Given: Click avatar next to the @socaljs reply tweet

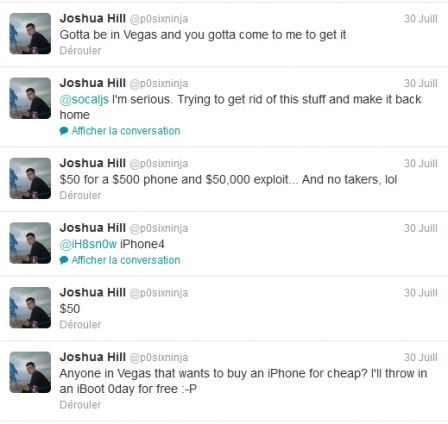Looking at the screenshot, I should (30, 98).
